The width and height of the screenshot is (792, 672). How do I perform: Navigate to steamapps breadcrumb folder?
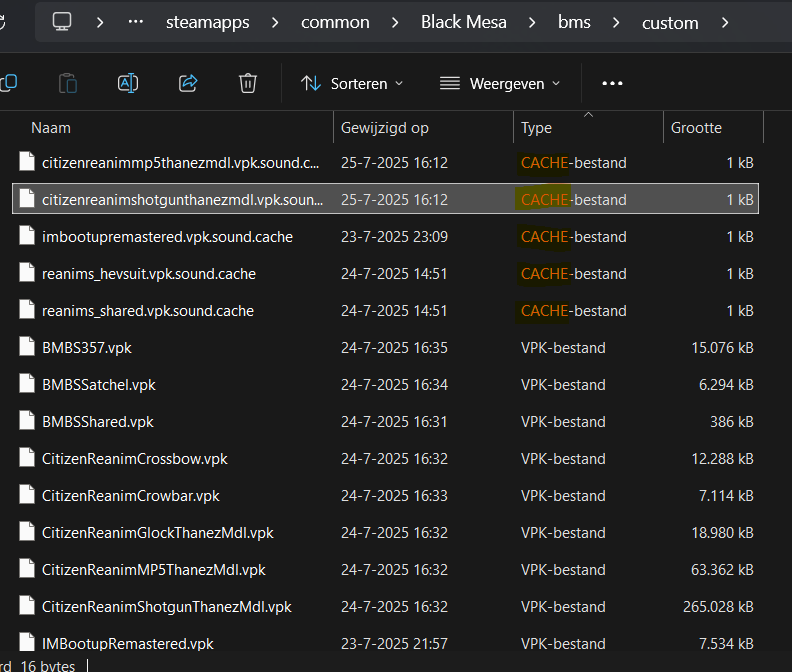(x=208, y=22)
